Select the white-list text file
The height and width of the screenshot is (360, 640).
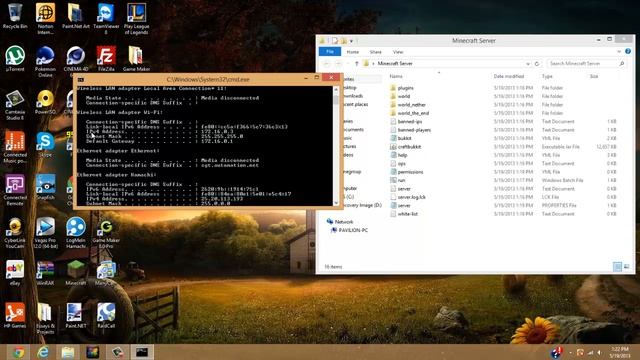pos(407,214)
